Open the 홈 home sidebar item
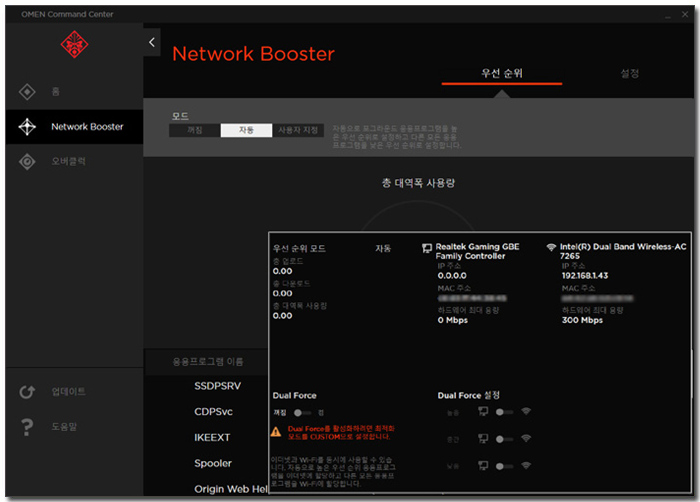Screen dimensions: 700x502 pyautogui.click(x=74, y=92)
